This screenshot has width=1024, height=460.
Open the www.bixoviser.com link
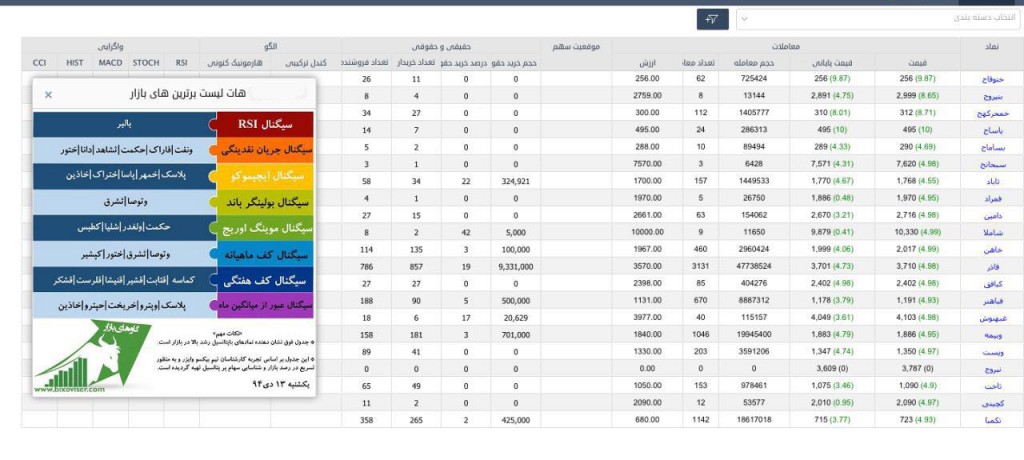click(69, 389)
